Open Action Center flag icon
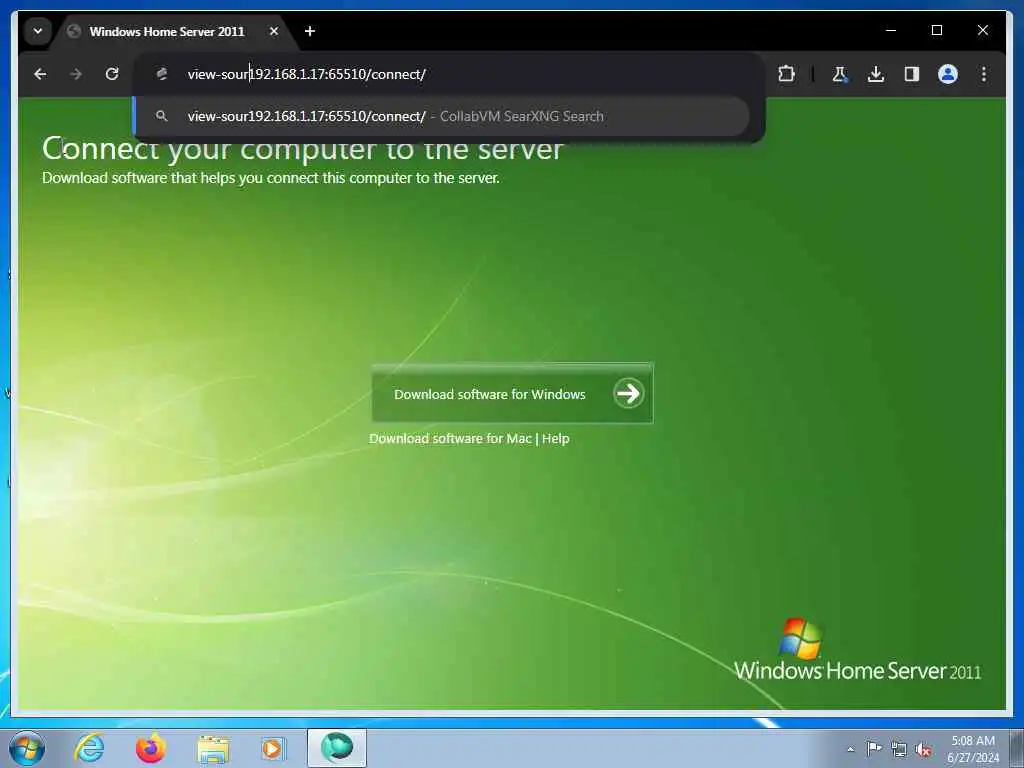 pos(874,748)
